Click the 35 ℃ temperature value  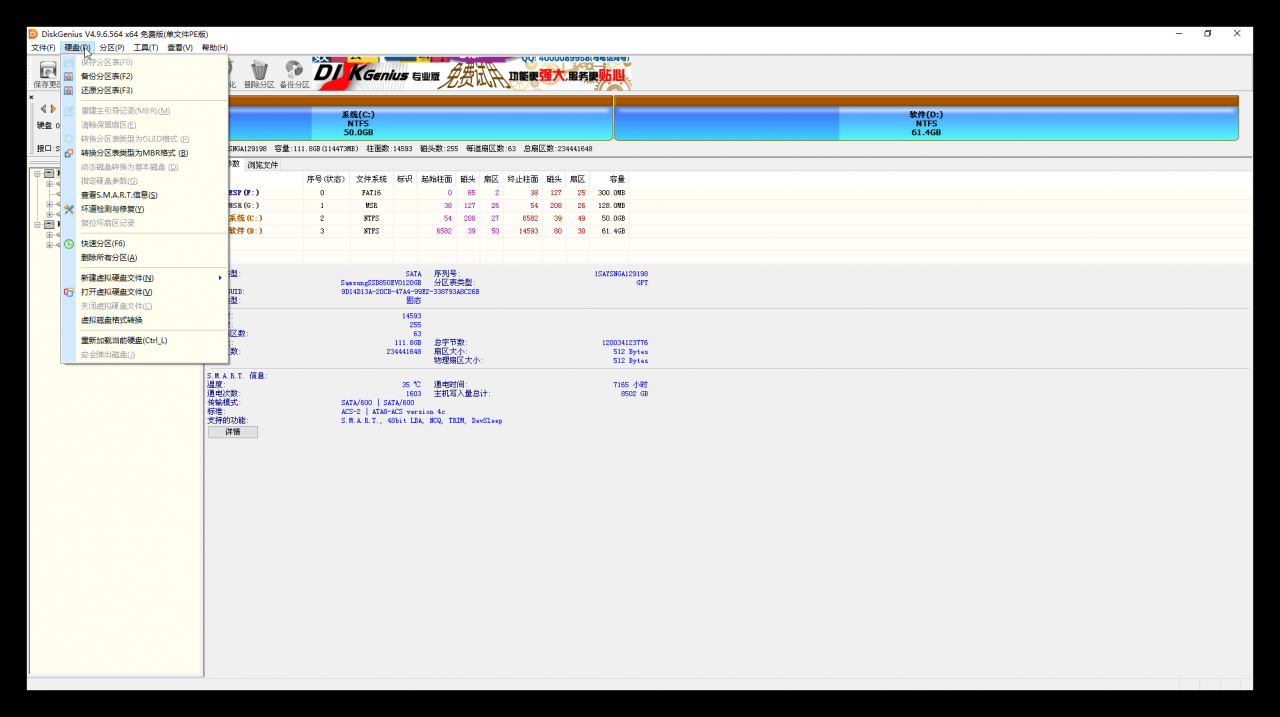click(412, 384)
